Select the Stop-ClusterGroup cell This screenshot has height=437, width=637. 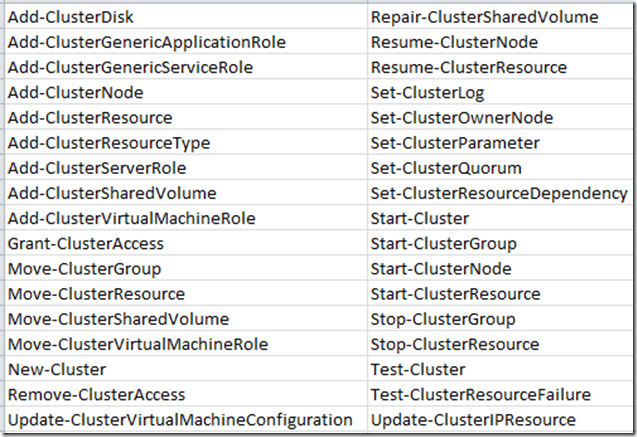pos(443,319)
